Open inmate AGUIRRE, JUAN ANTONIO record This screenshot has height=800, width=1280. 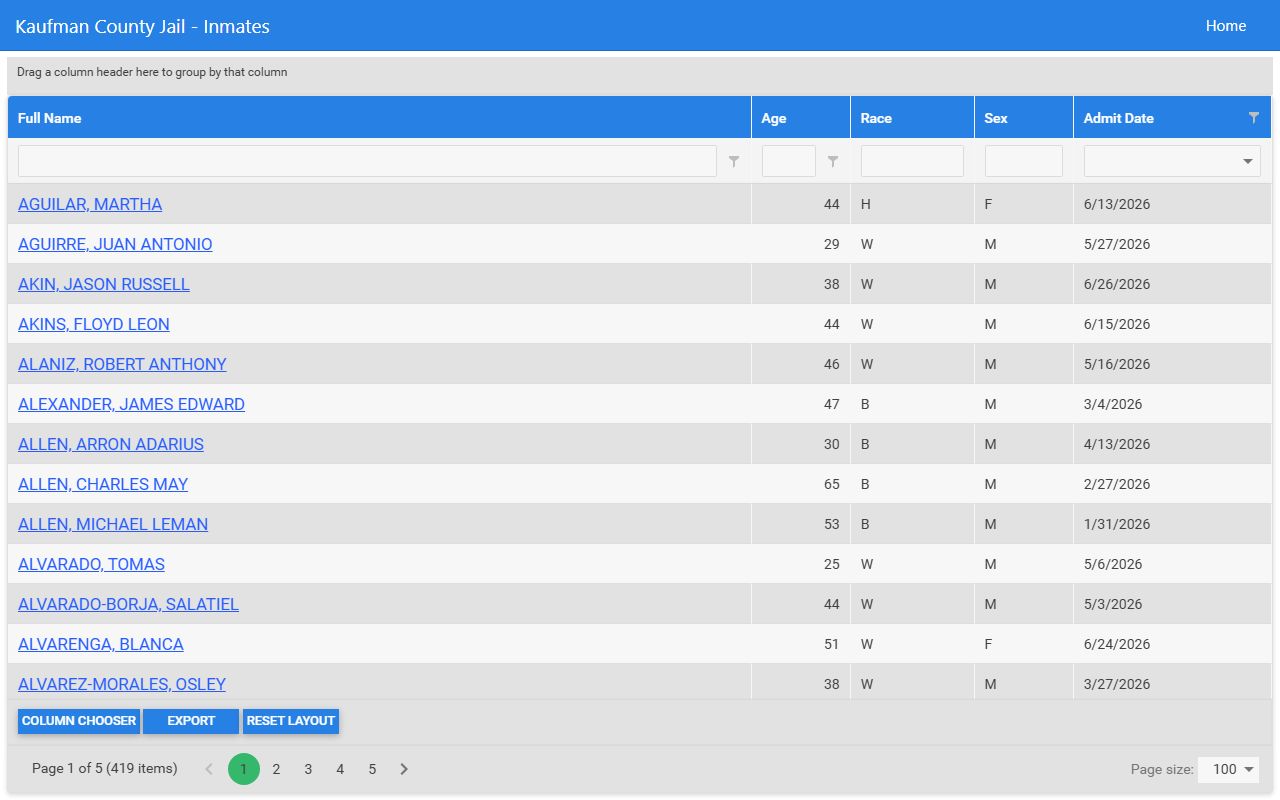pyautogui.click(x=115, y=244)
